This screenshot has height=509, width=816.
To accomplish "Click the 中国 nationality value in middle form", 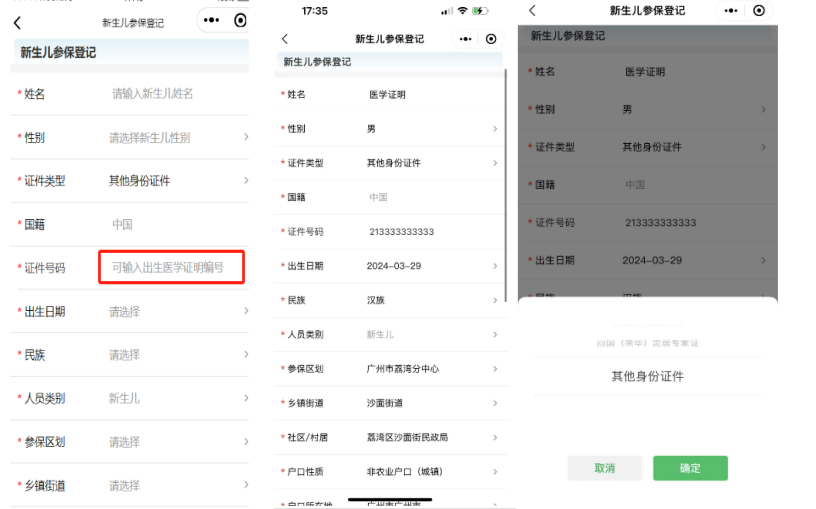I will pos(378,197).
